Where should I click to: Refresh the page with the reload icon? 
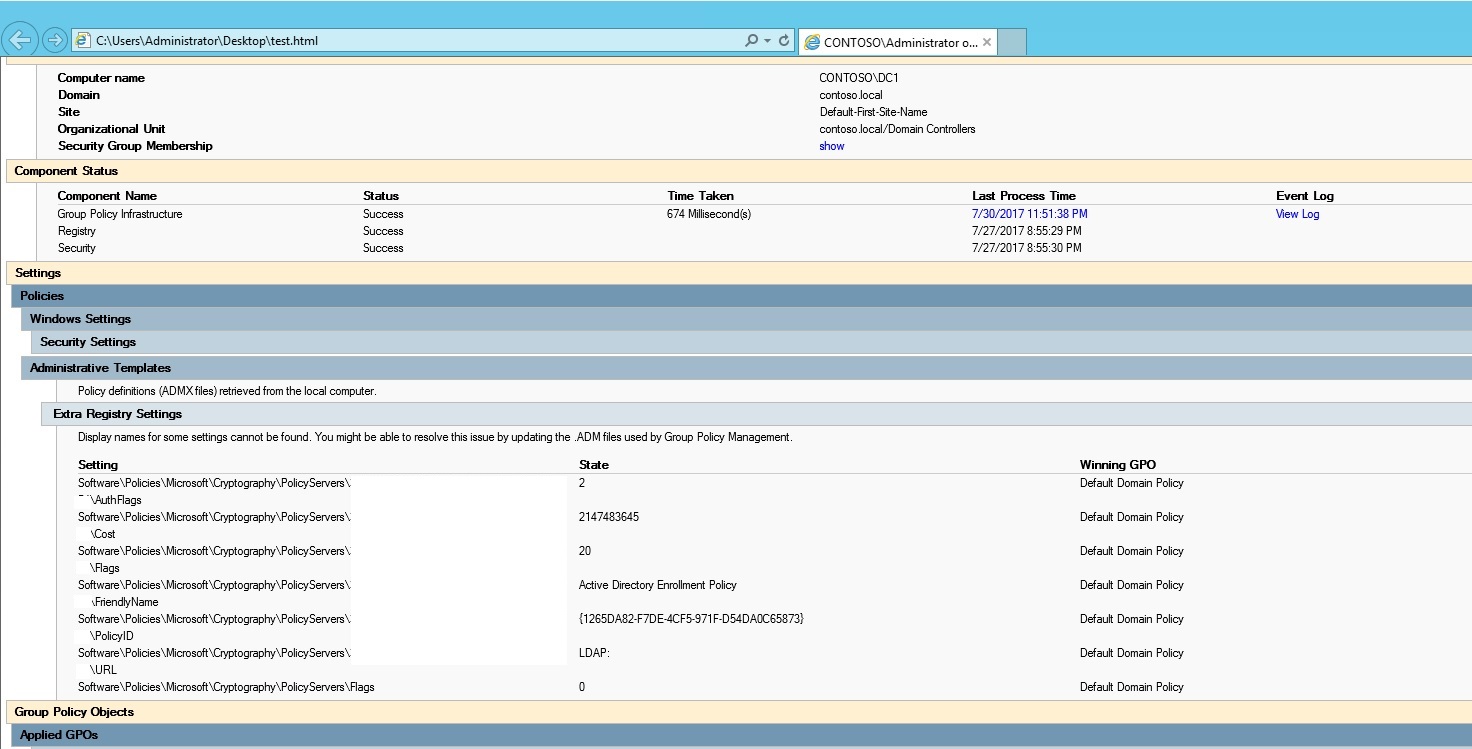[x=784, y=41]
